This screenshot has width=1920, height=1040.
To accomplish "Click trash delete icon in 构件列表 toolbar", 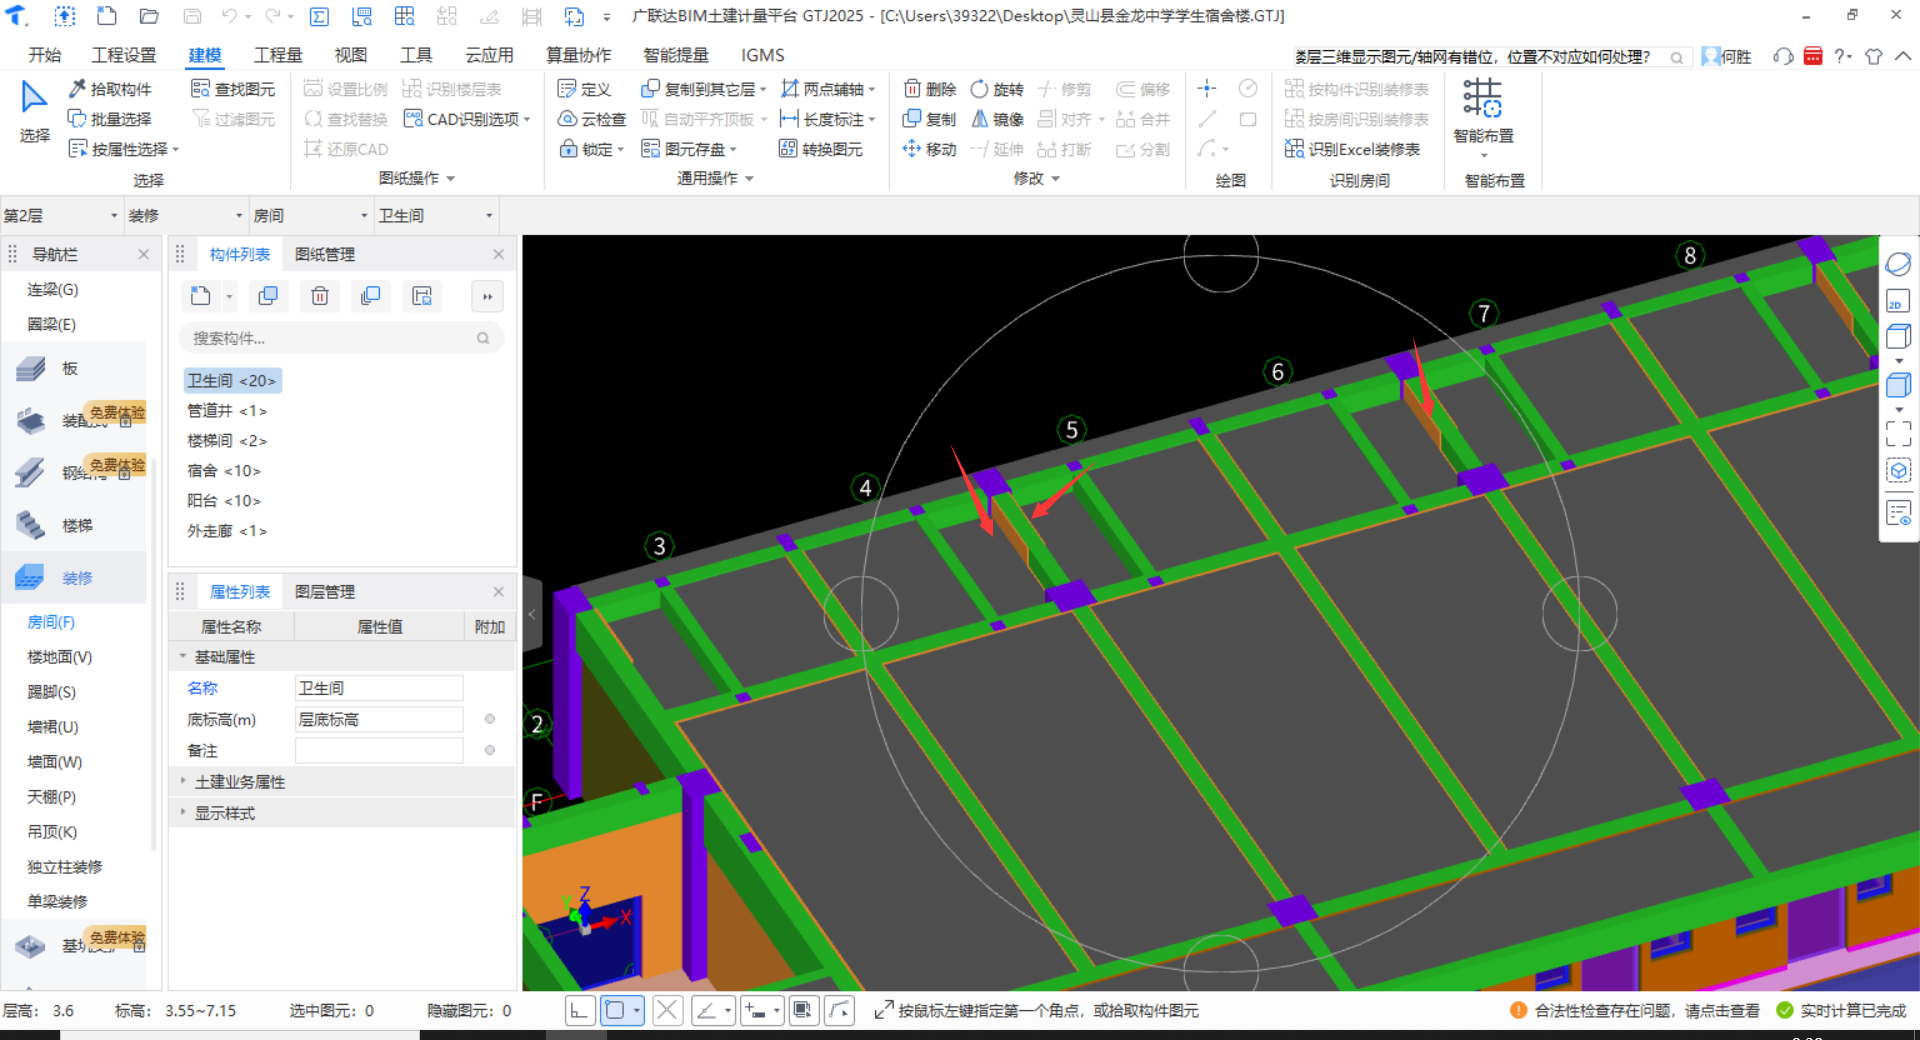I will (x=320, y=296).
